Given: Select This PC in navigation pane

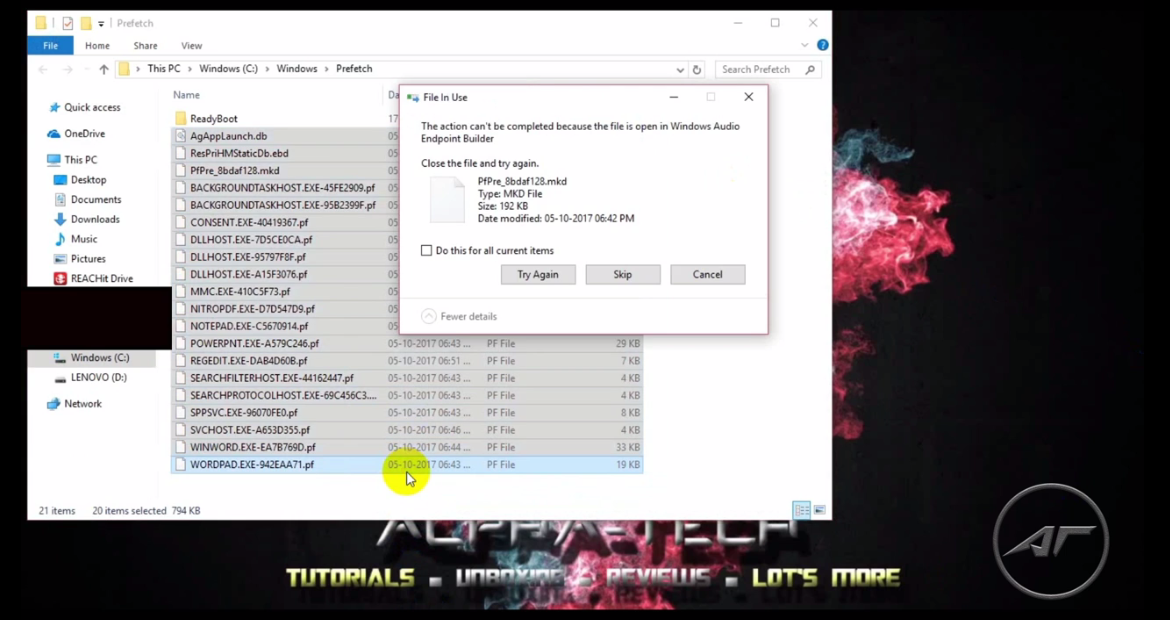Looking at the screenshot, I should pyautogui.click(x=81, y=160).
